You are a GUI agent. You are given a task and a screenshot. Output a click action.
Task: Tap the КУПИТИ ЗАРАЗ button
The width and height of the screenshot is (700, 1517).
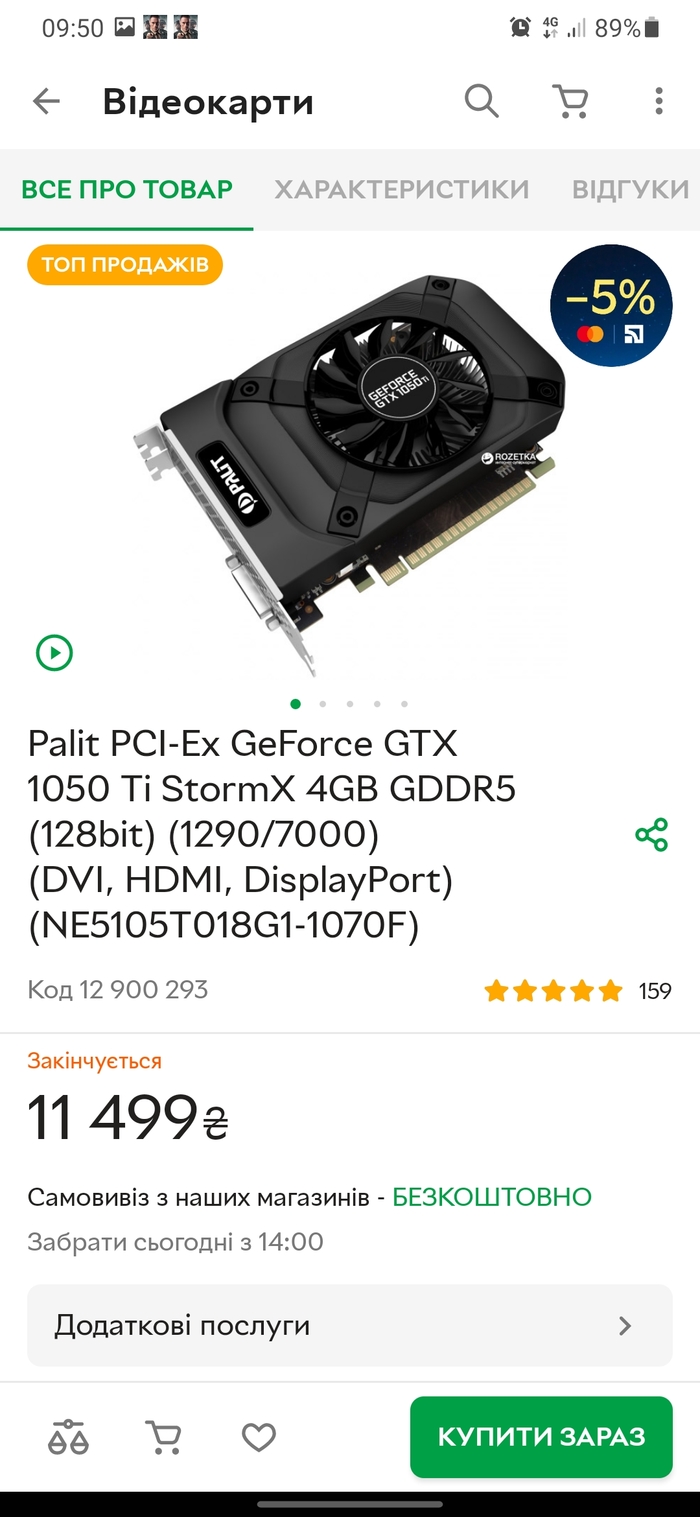coord(541,1437)
